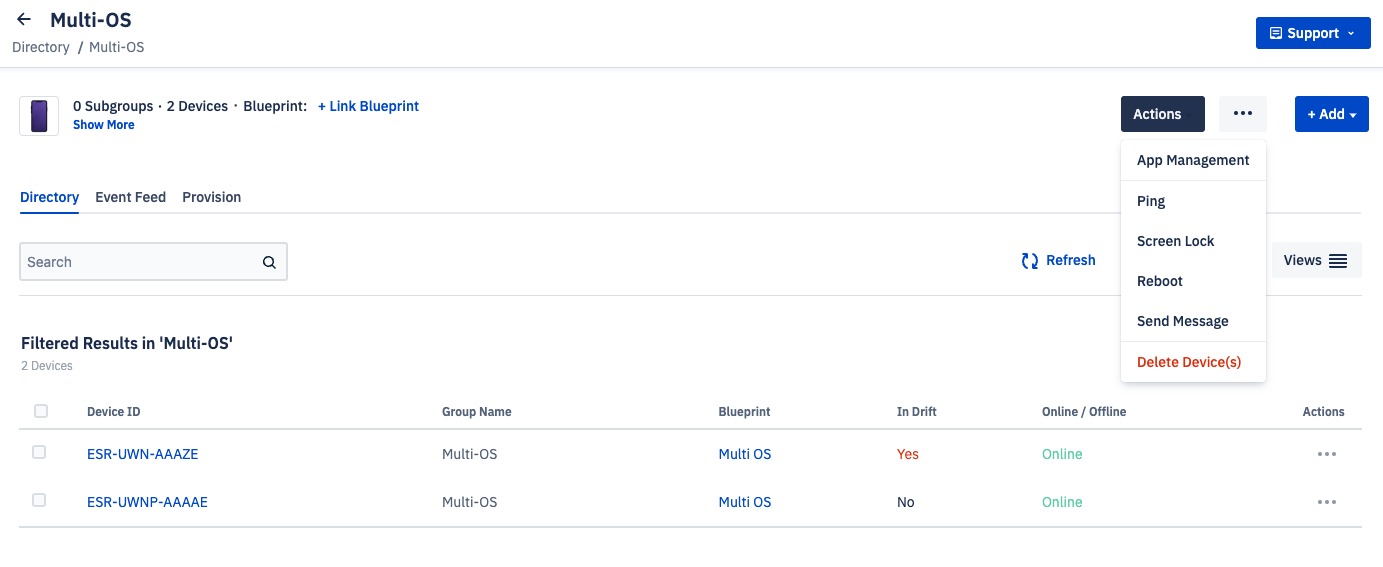Open Multi OS blueprint for ESR-UWNP-AAAAE
The height and width of the screenshot is (567, 1383).
tap(745, 502)
